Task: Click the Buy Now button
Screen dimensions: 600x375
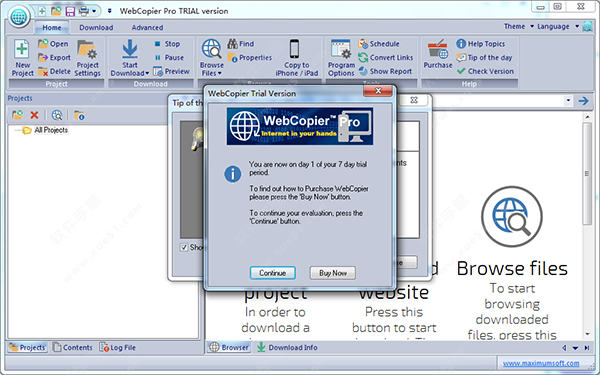Action: point(333,273)
